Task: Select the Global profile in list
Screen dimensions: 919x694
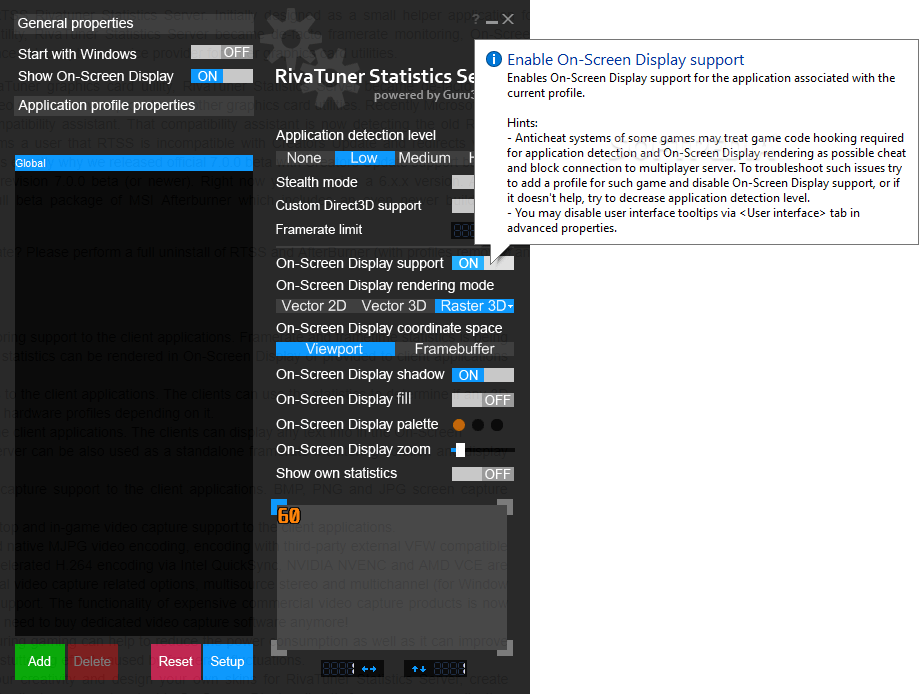Action: 134,164
